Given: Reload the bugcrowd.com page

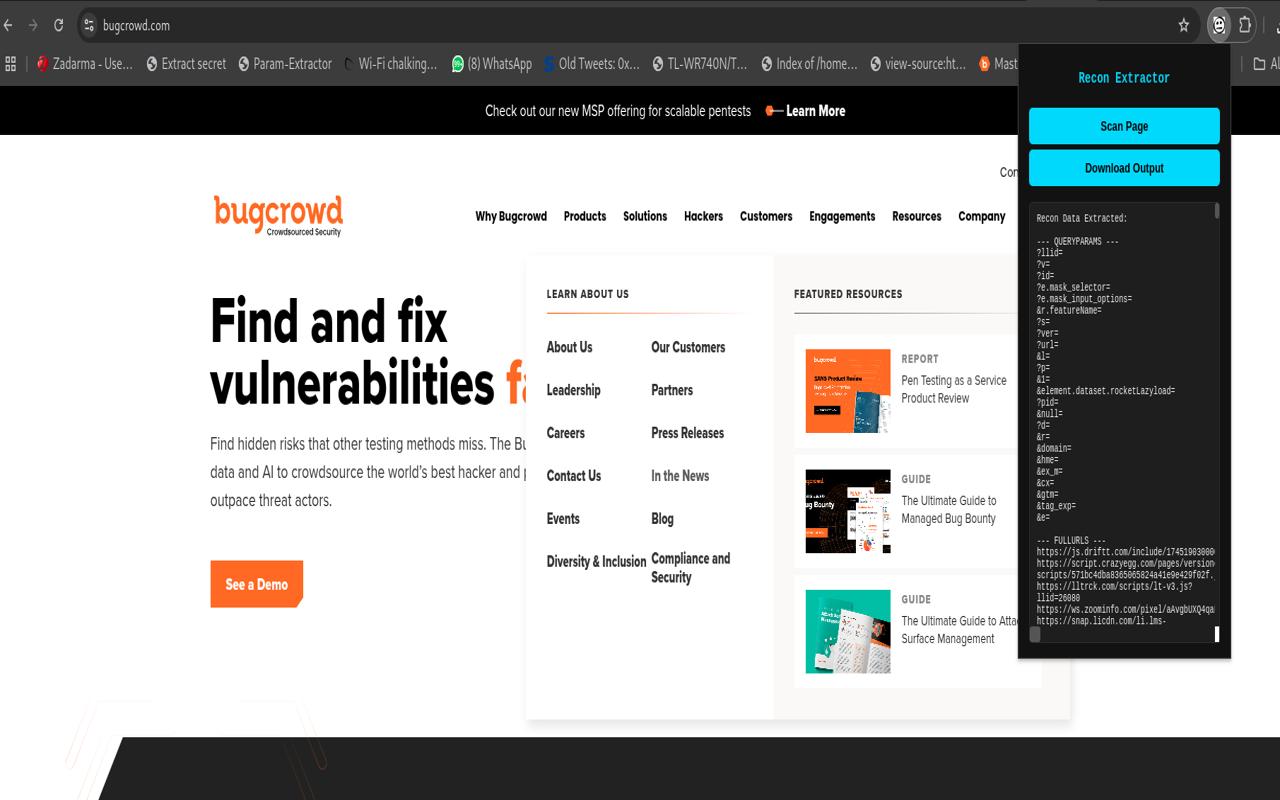Looking at the screenshot, I should point(59,25).
